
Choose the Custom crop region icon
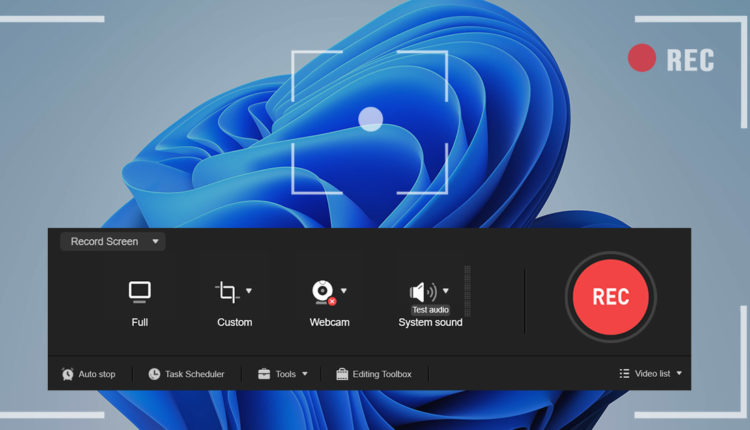pyautogui.click(x=227, y=292)
